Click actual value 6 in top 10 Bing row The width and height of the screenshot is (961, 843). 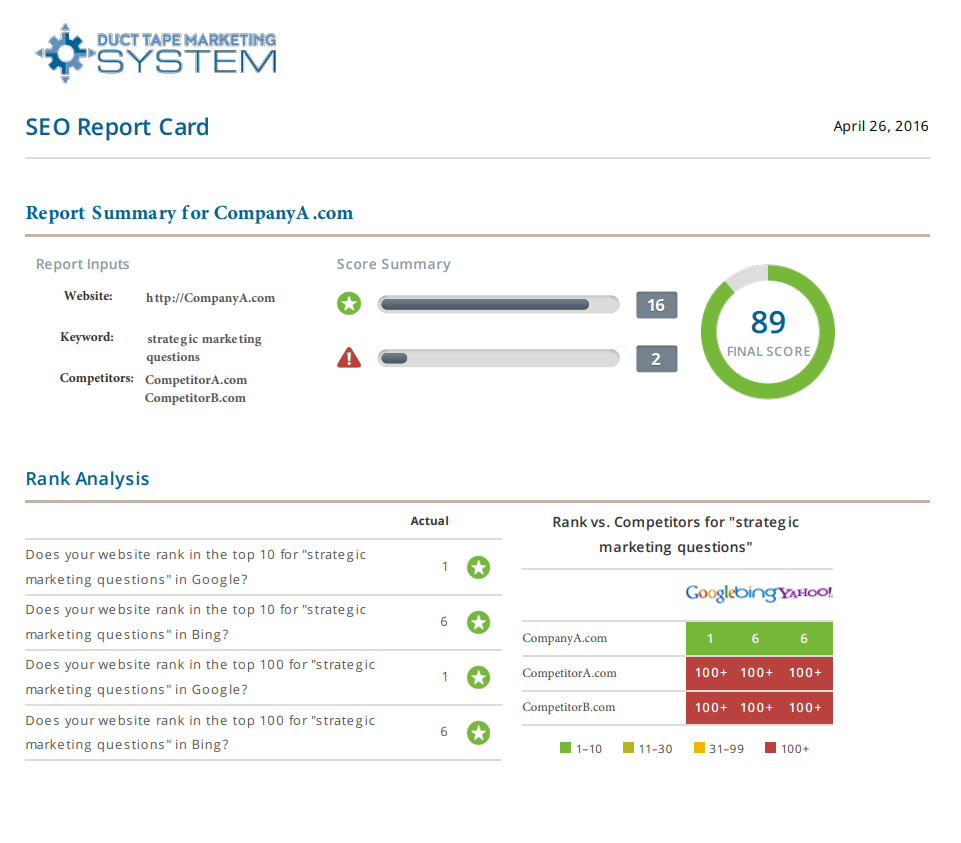coord(444,622)
